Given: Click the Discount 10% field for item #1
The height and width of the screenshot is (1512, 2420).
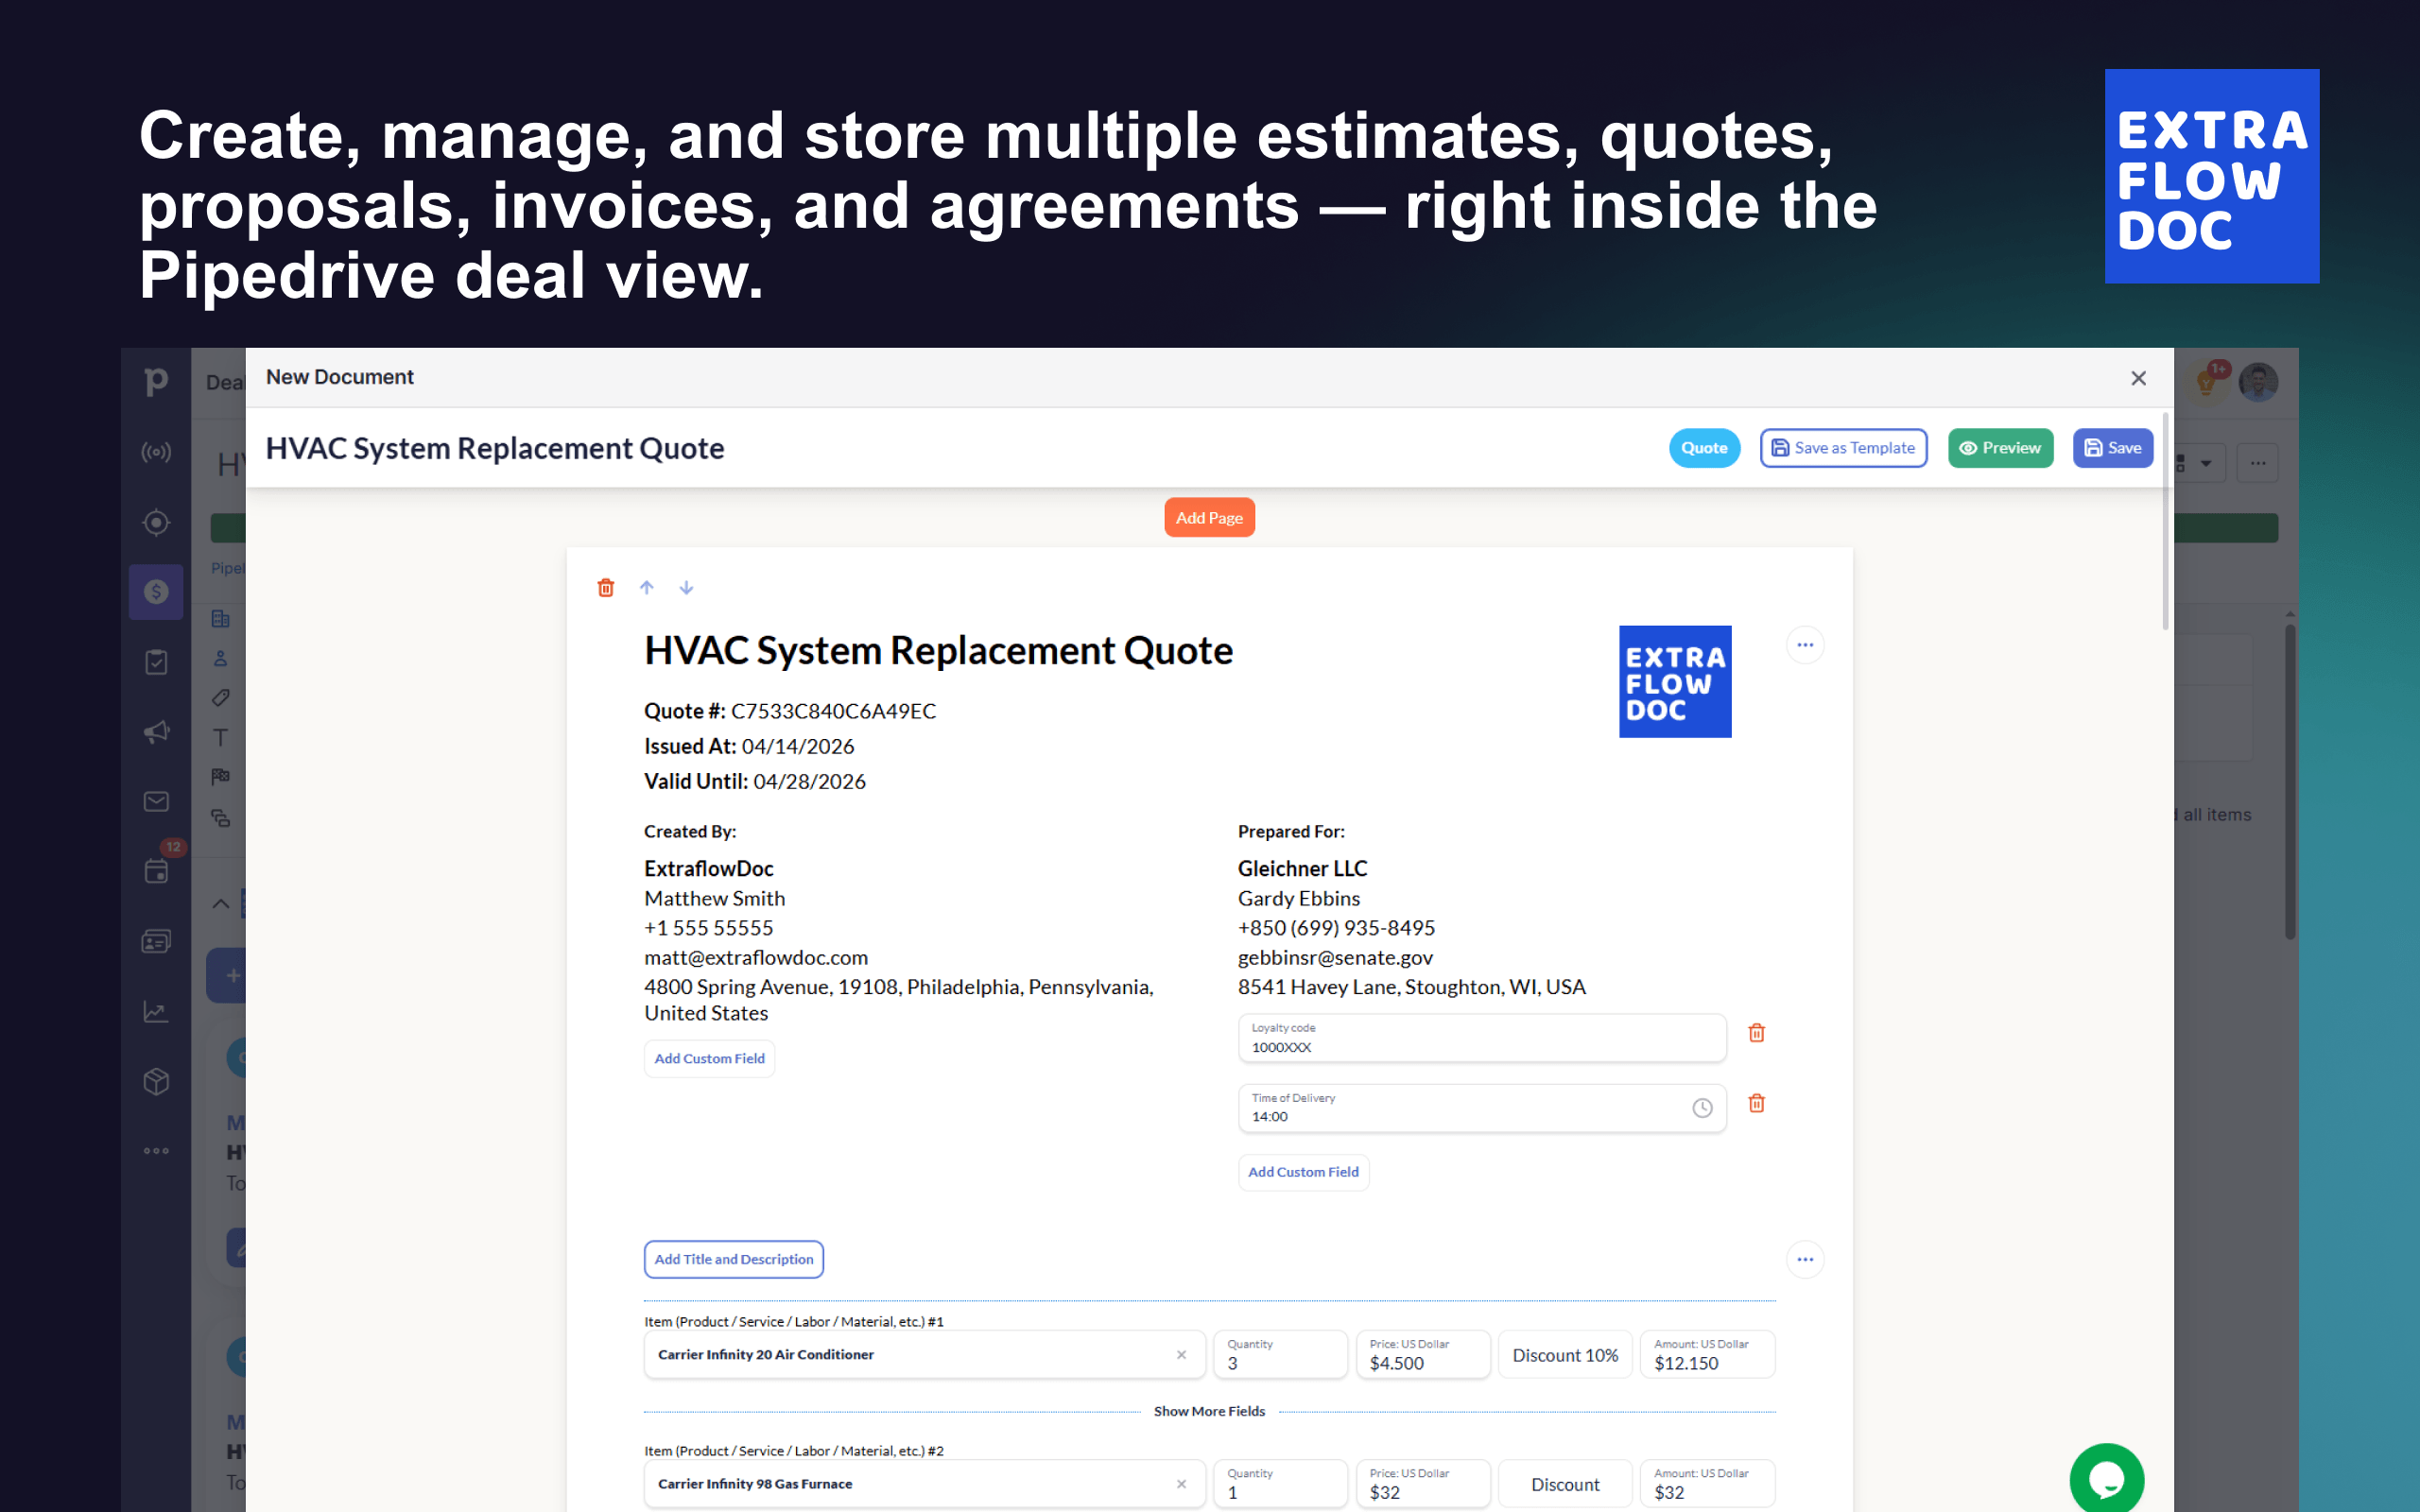Looking at the screenshot, I should (1565, 1355).
